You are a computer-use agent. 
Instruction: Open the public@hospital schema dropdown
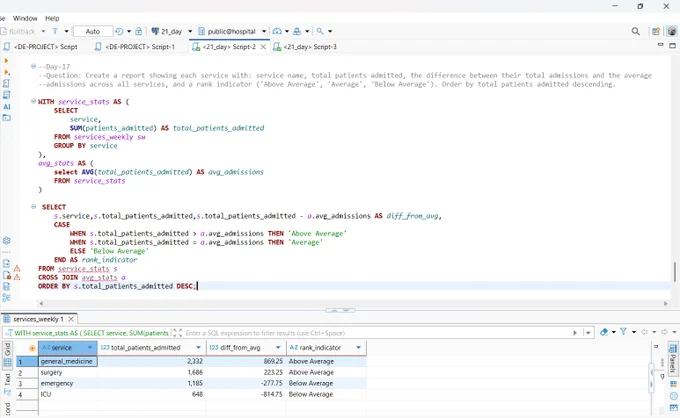[x=264, y=31]
